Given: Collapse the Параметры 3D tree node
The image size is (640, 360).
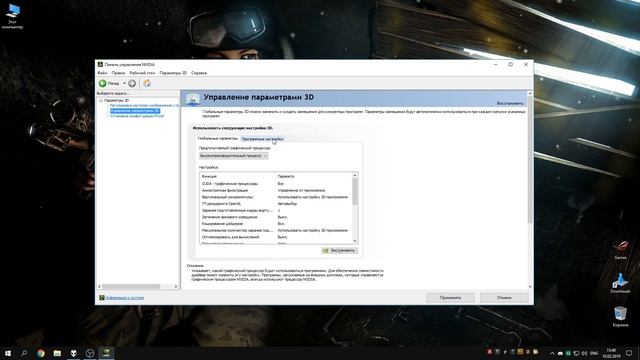Looking at the screenshot, I should pos(100,100).
